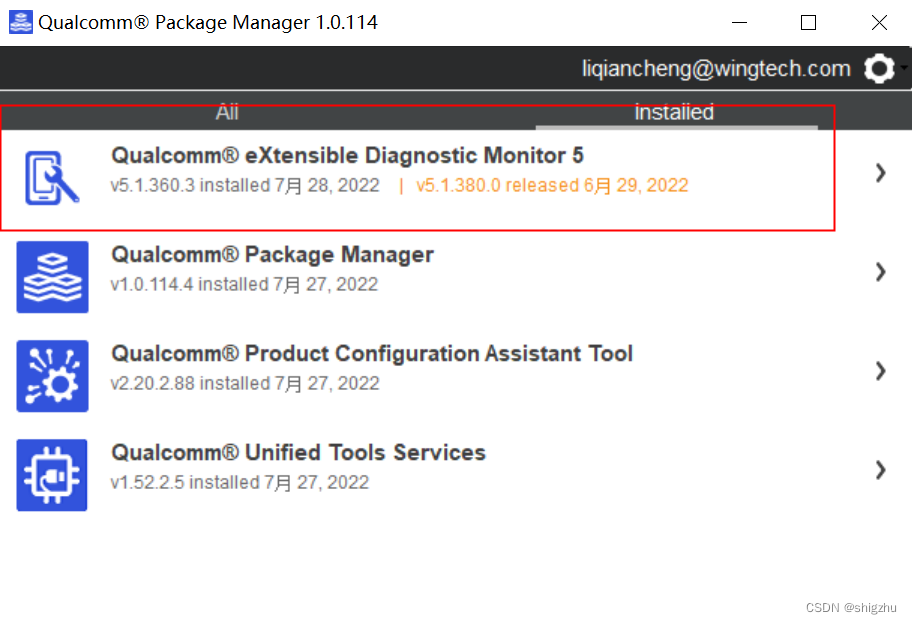Click the Package Manager title bar app icon
The height and width of the screenshot is (624, 912).
point(20,22)
